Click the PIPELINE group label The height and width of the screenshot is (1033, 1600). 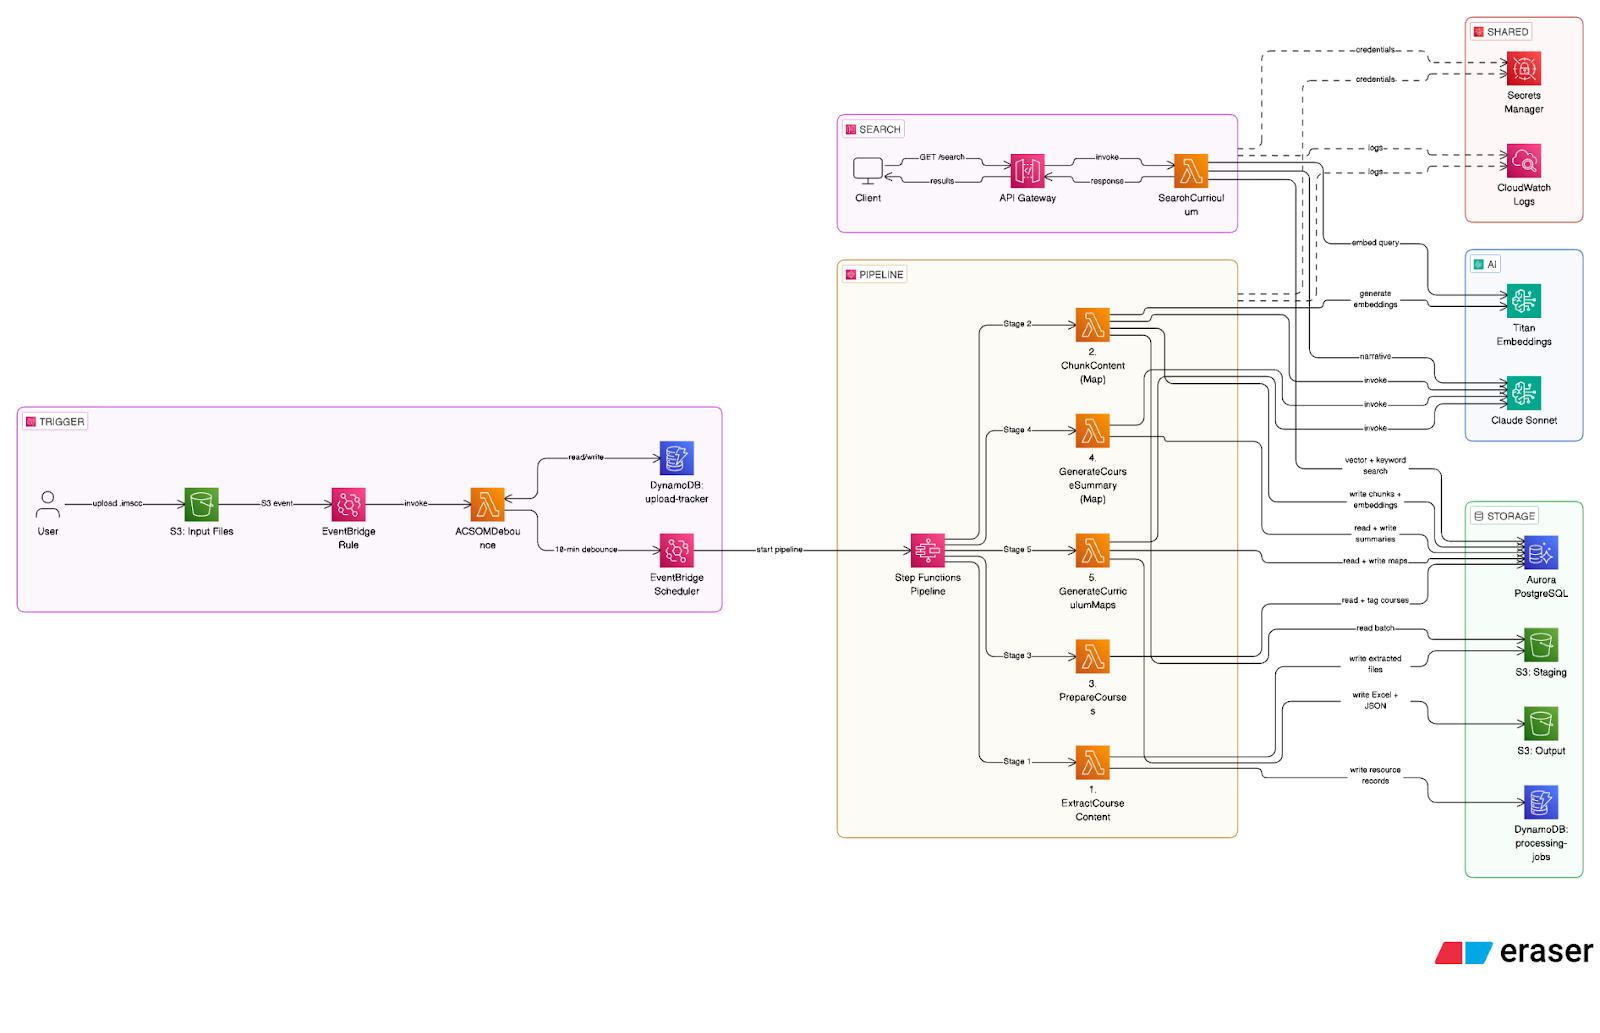875,275
